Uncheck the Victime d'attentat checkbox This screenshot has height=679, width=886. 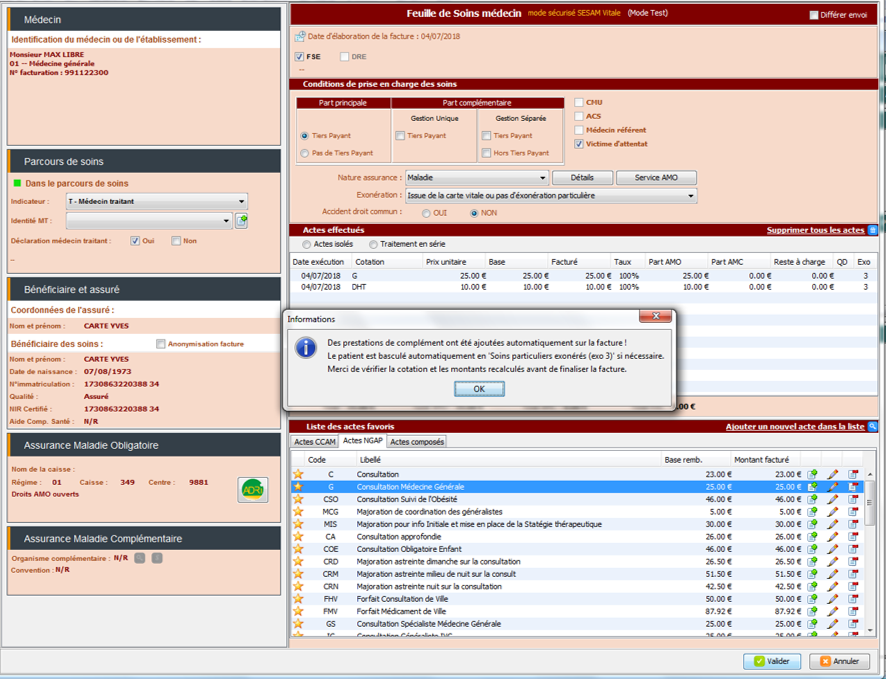(579, 144)
